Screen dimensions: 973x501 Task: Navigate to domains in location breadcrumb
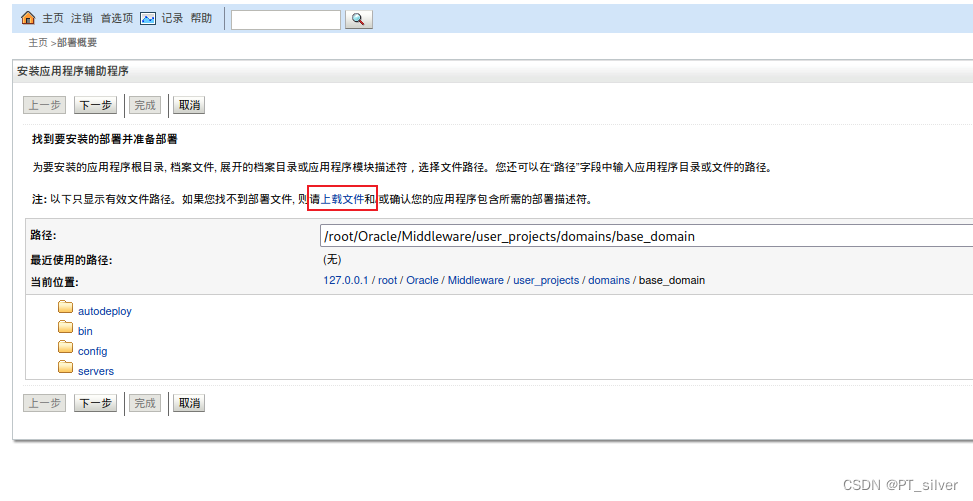[x=609, y=280]
